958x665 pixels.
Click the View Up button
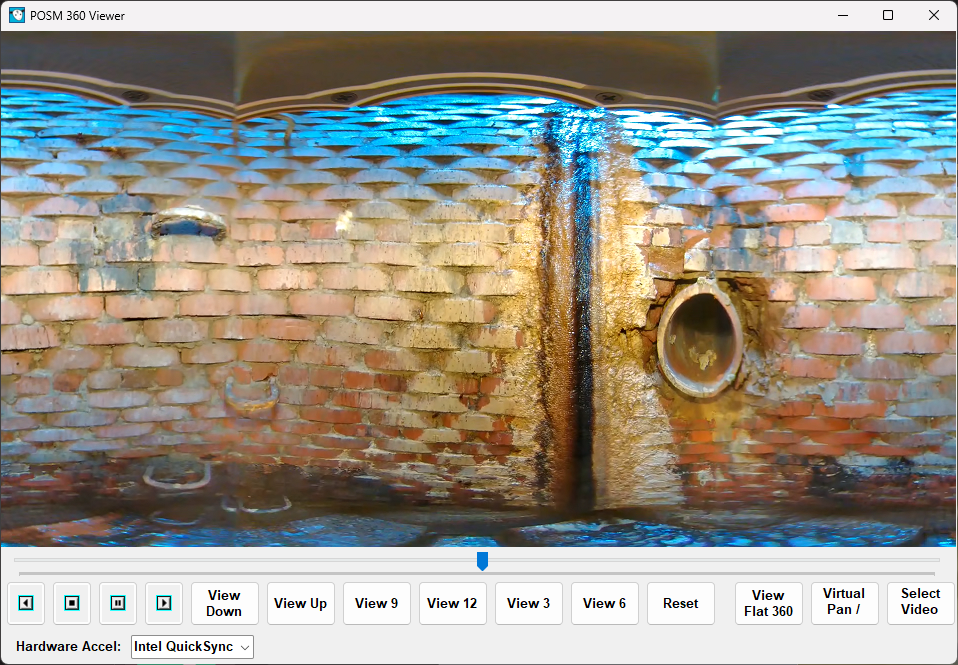coord(301,603)
